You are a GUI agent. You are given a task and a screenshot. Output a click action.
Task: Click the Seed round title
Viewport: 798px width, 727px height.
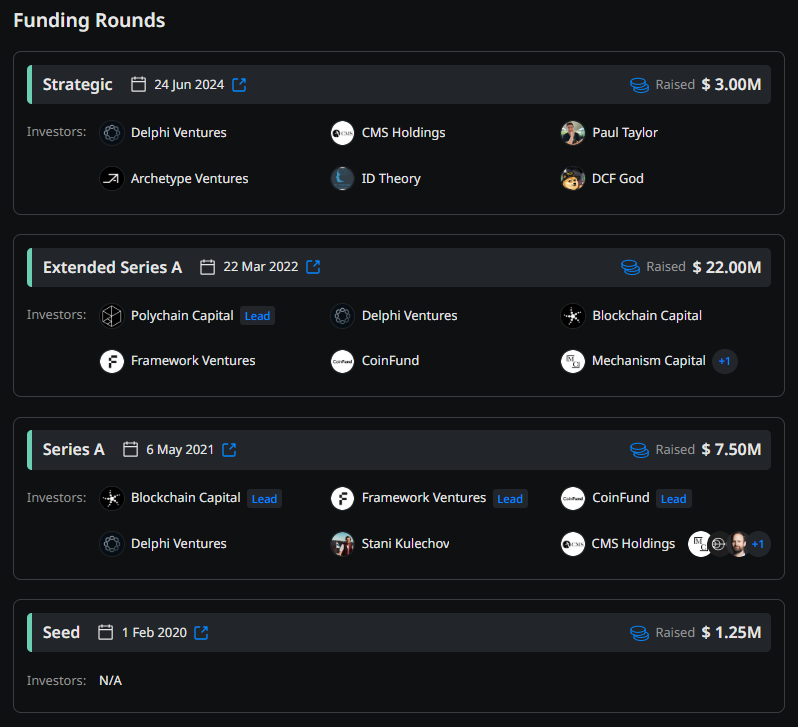coord(61,632)
